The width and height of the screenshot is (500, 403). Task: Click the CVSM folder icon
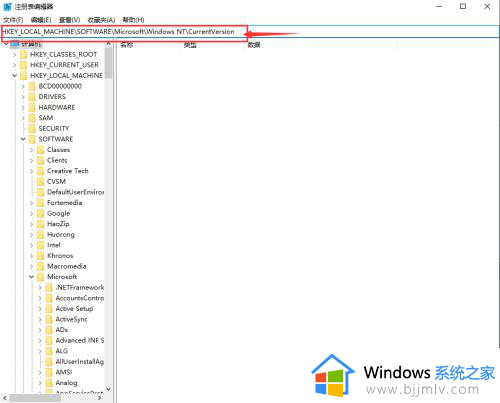40,182
